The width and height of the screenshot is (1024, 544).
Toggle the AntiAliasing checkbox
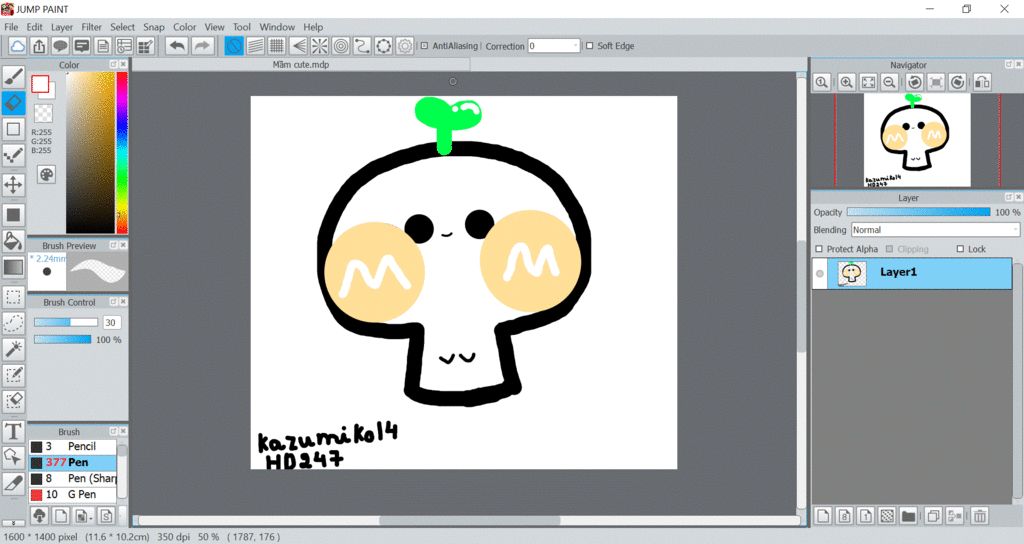click(424, 46)
